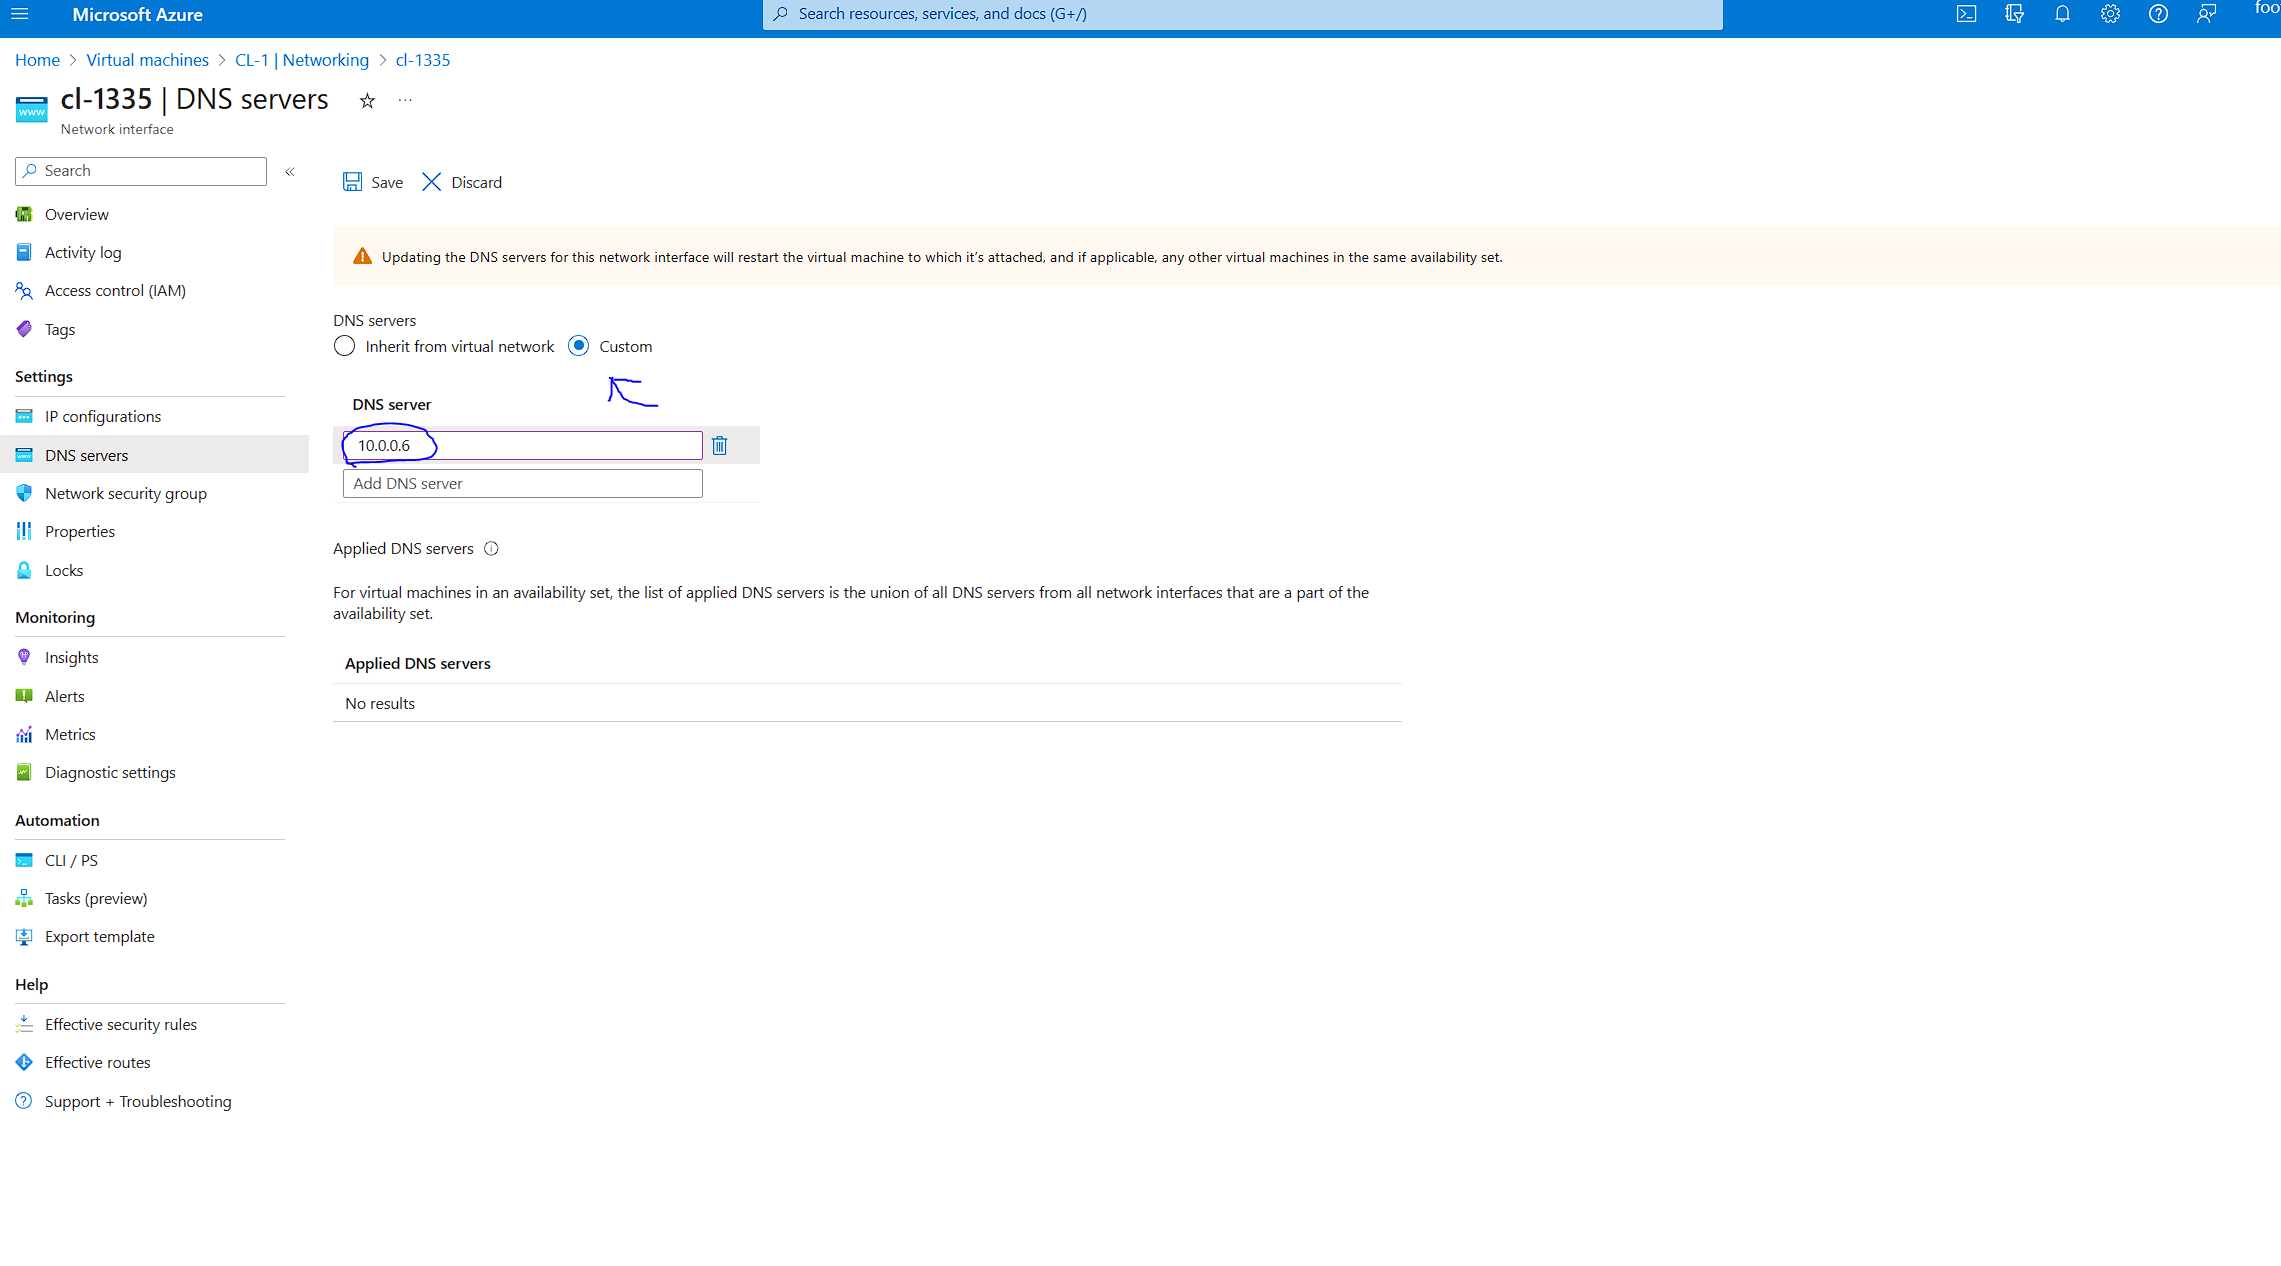Navigate to Virtual machines via breadcrumb
The height and width of the screenshot is (1266, 2281).
(147, 59)
